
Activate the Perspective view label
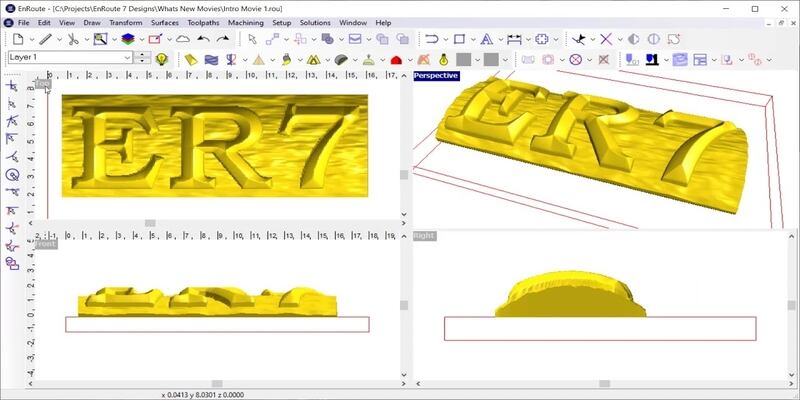pos(436,76)
